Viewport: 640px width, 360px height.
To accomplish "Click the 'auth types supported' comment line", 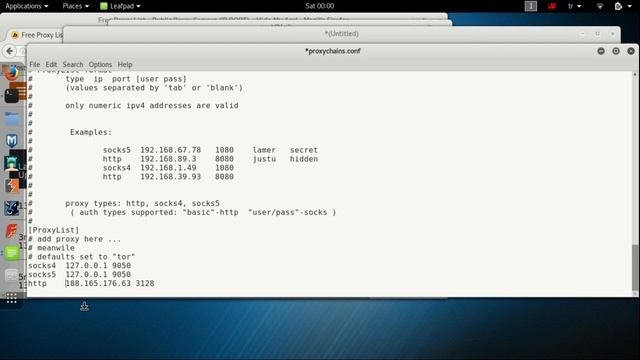I will 203,212.
